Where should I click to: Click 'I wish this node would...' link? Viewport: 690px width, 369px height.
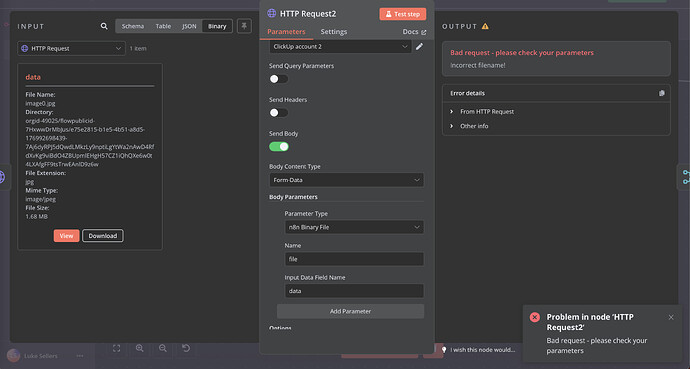(x=482, y=350)
